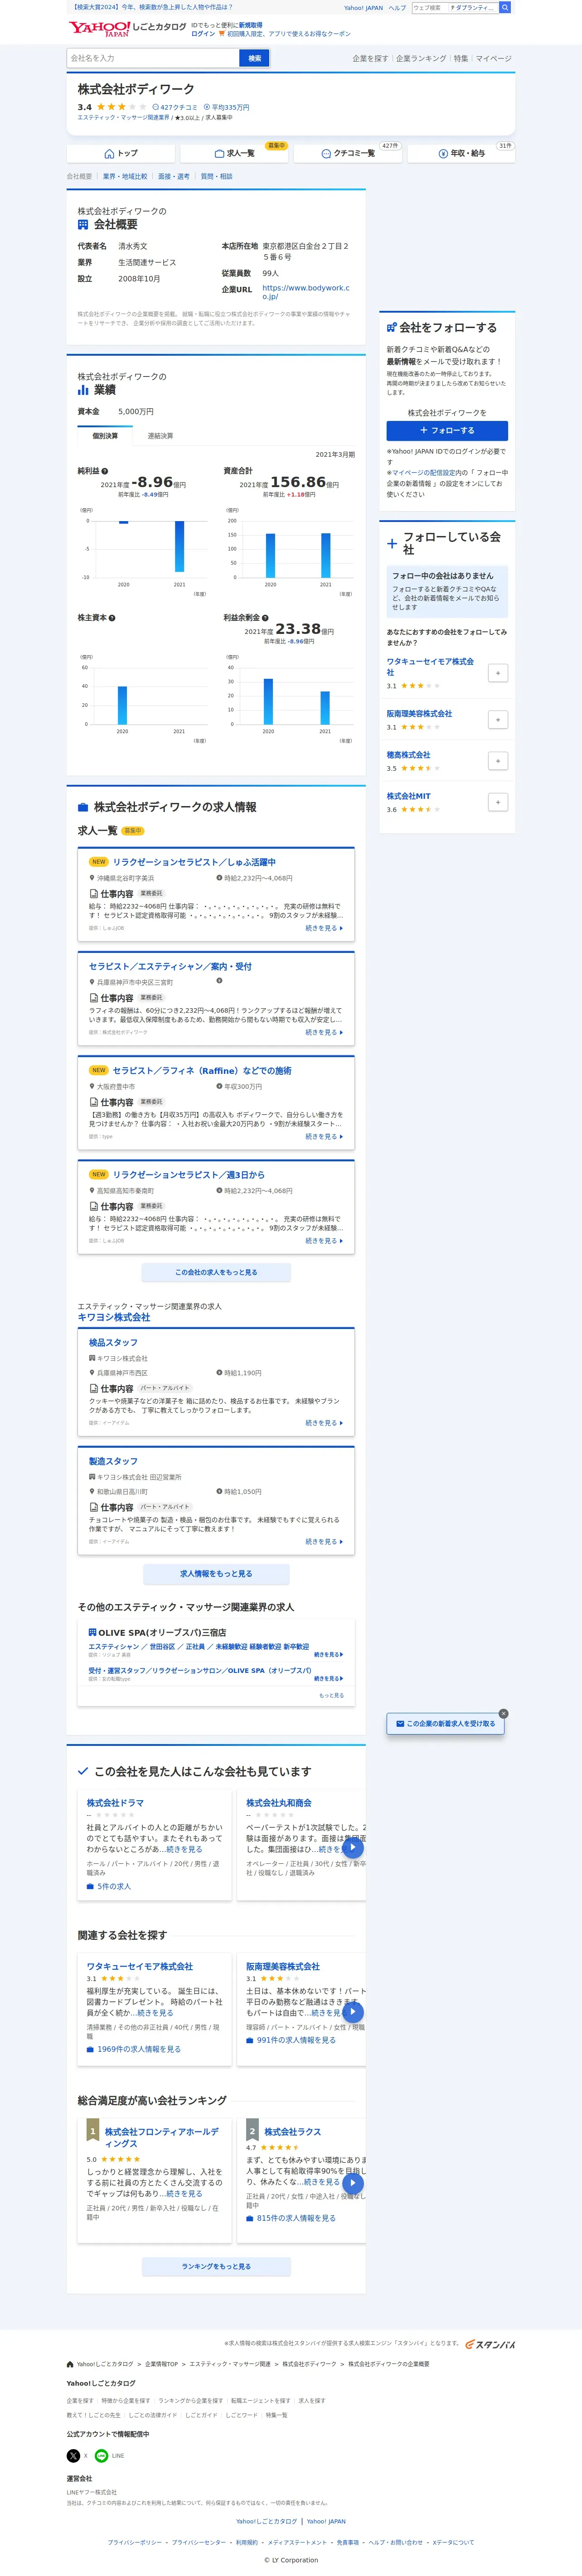Click the help icon next to 株主資本
This screenshot has height=2576, width=582.
pyautogui.click(x=112, y=618)
